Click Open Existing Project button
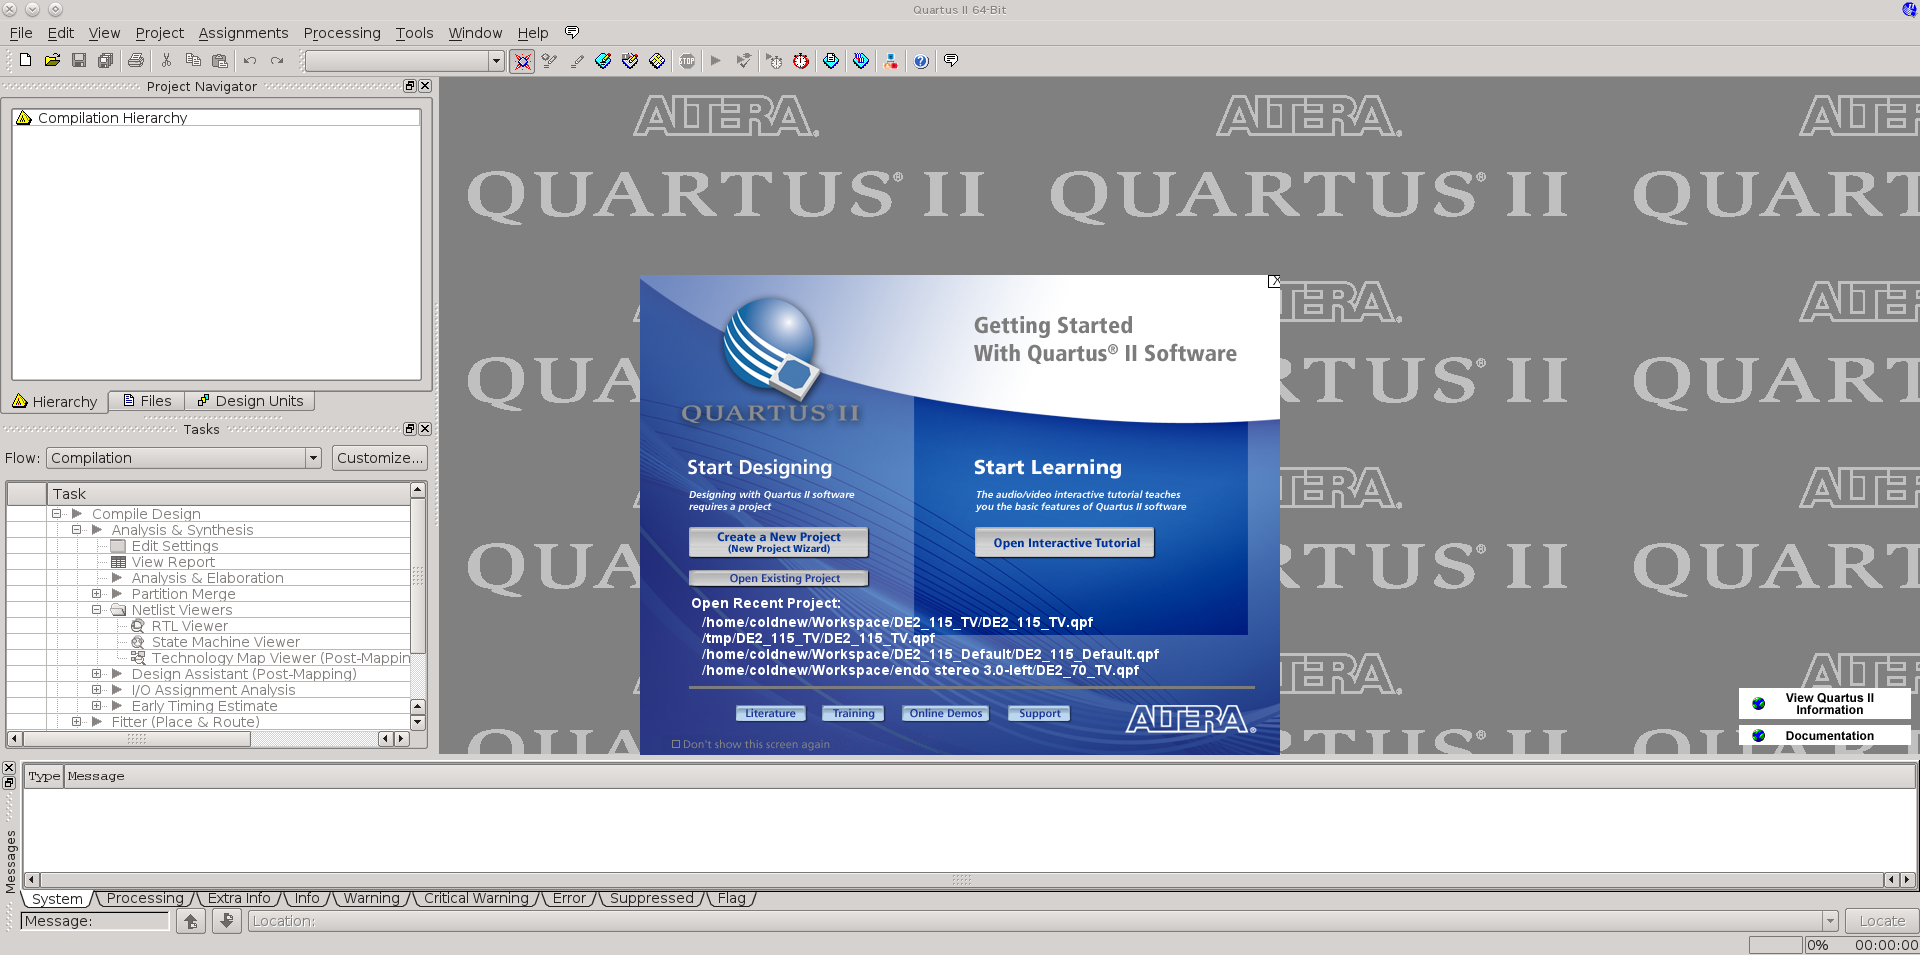The width and height of the screenshot is (1920, 955). click(x=778, y=578)
